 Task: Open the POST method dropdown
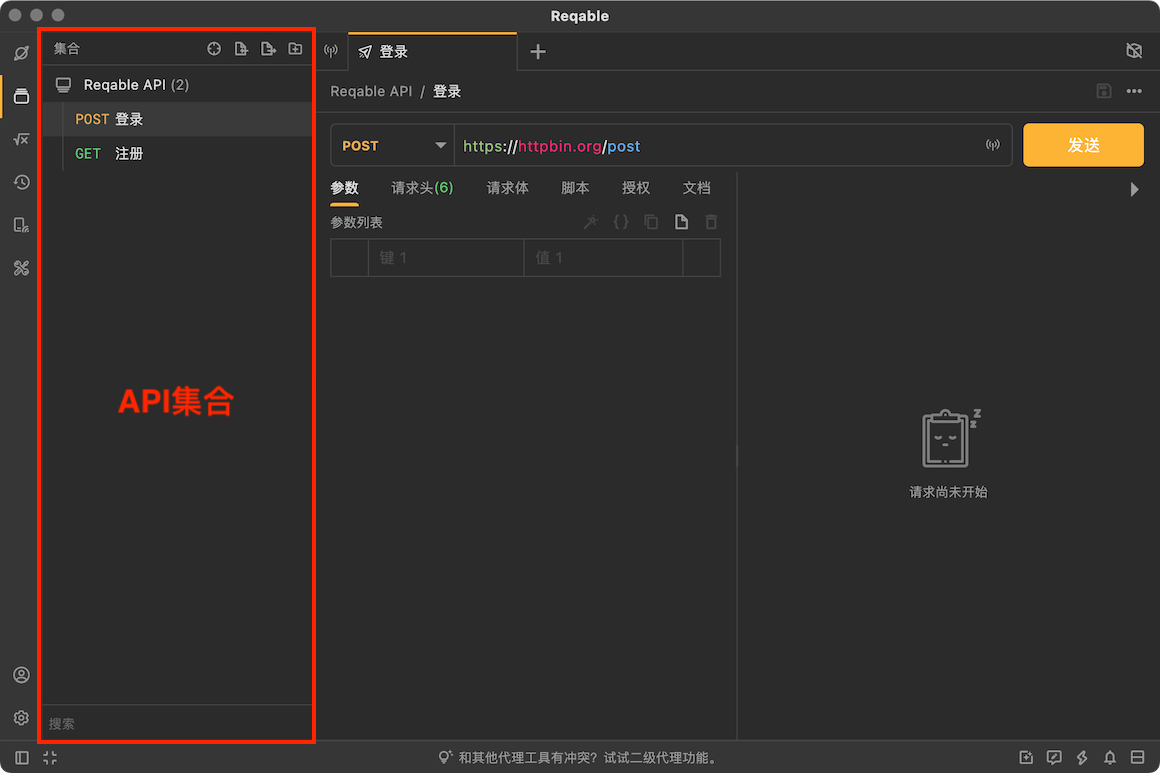coord(393,145)
